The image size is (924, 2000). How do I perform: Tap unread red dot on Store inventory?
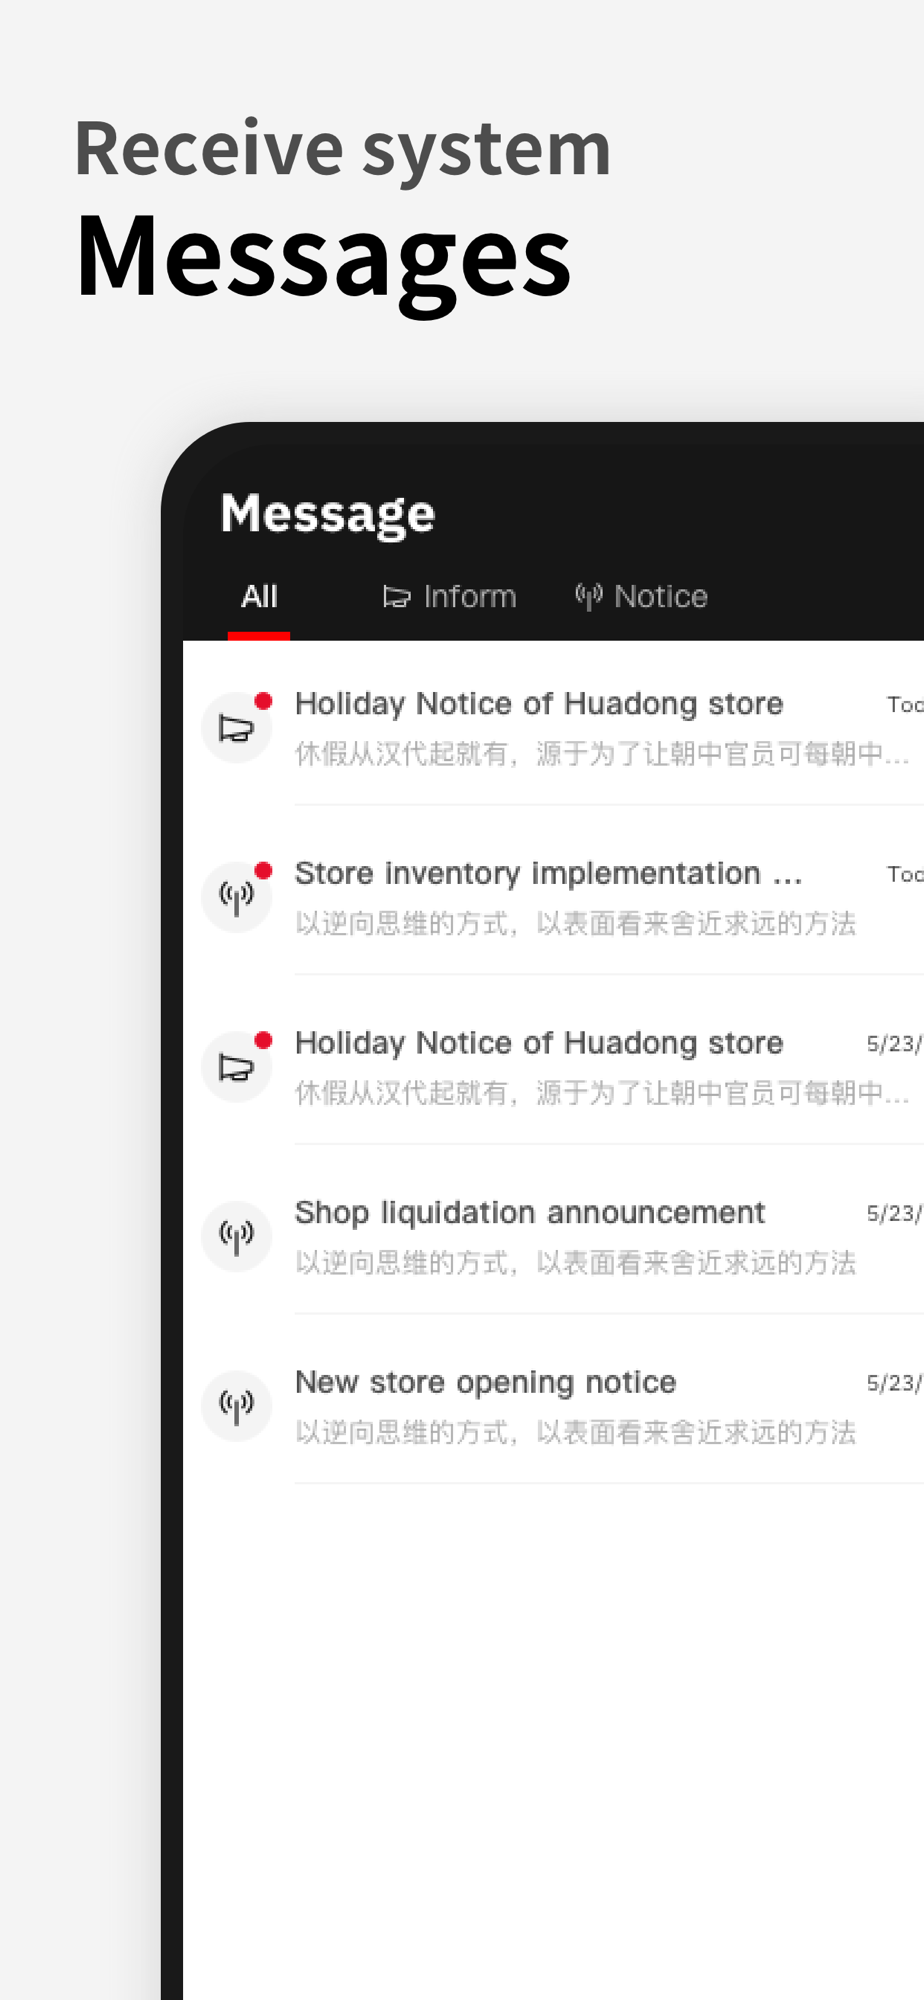264,871
